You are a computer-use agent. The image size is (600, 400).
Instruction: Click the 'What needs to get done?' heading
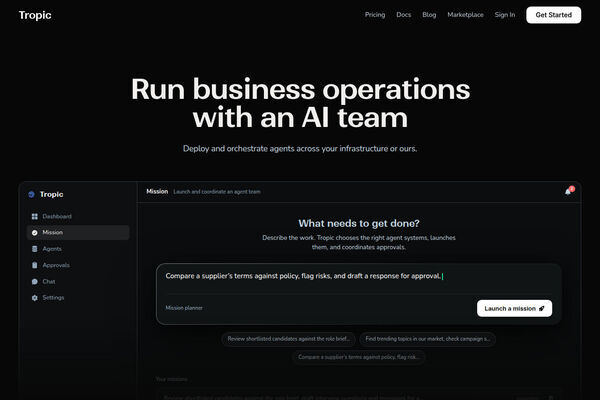pyautogui.click(x=359, y=224)
